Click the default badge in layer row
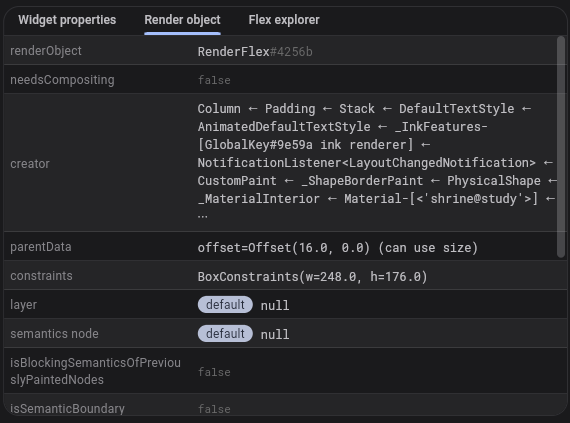The image size is (570, 423). pyautogui.click(x=225, y=305)
